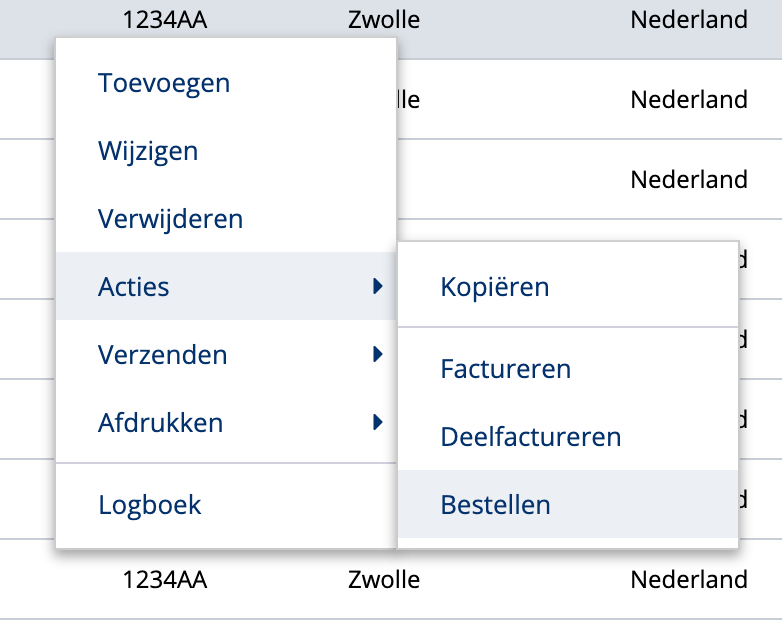Expand the Verzenden submenu arrow
This screenshot has width=782, height=624.
[x=377, y=354]
